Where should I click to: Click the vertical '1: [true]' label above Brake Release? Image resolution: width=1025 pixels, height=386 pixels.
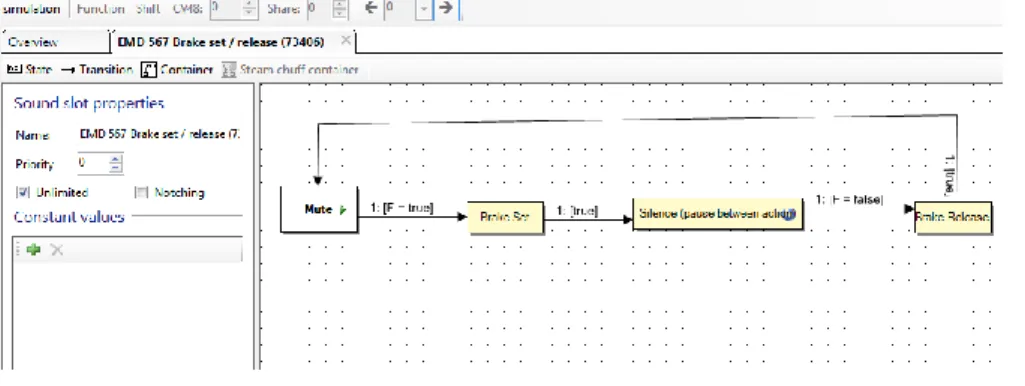pos(951,174)
